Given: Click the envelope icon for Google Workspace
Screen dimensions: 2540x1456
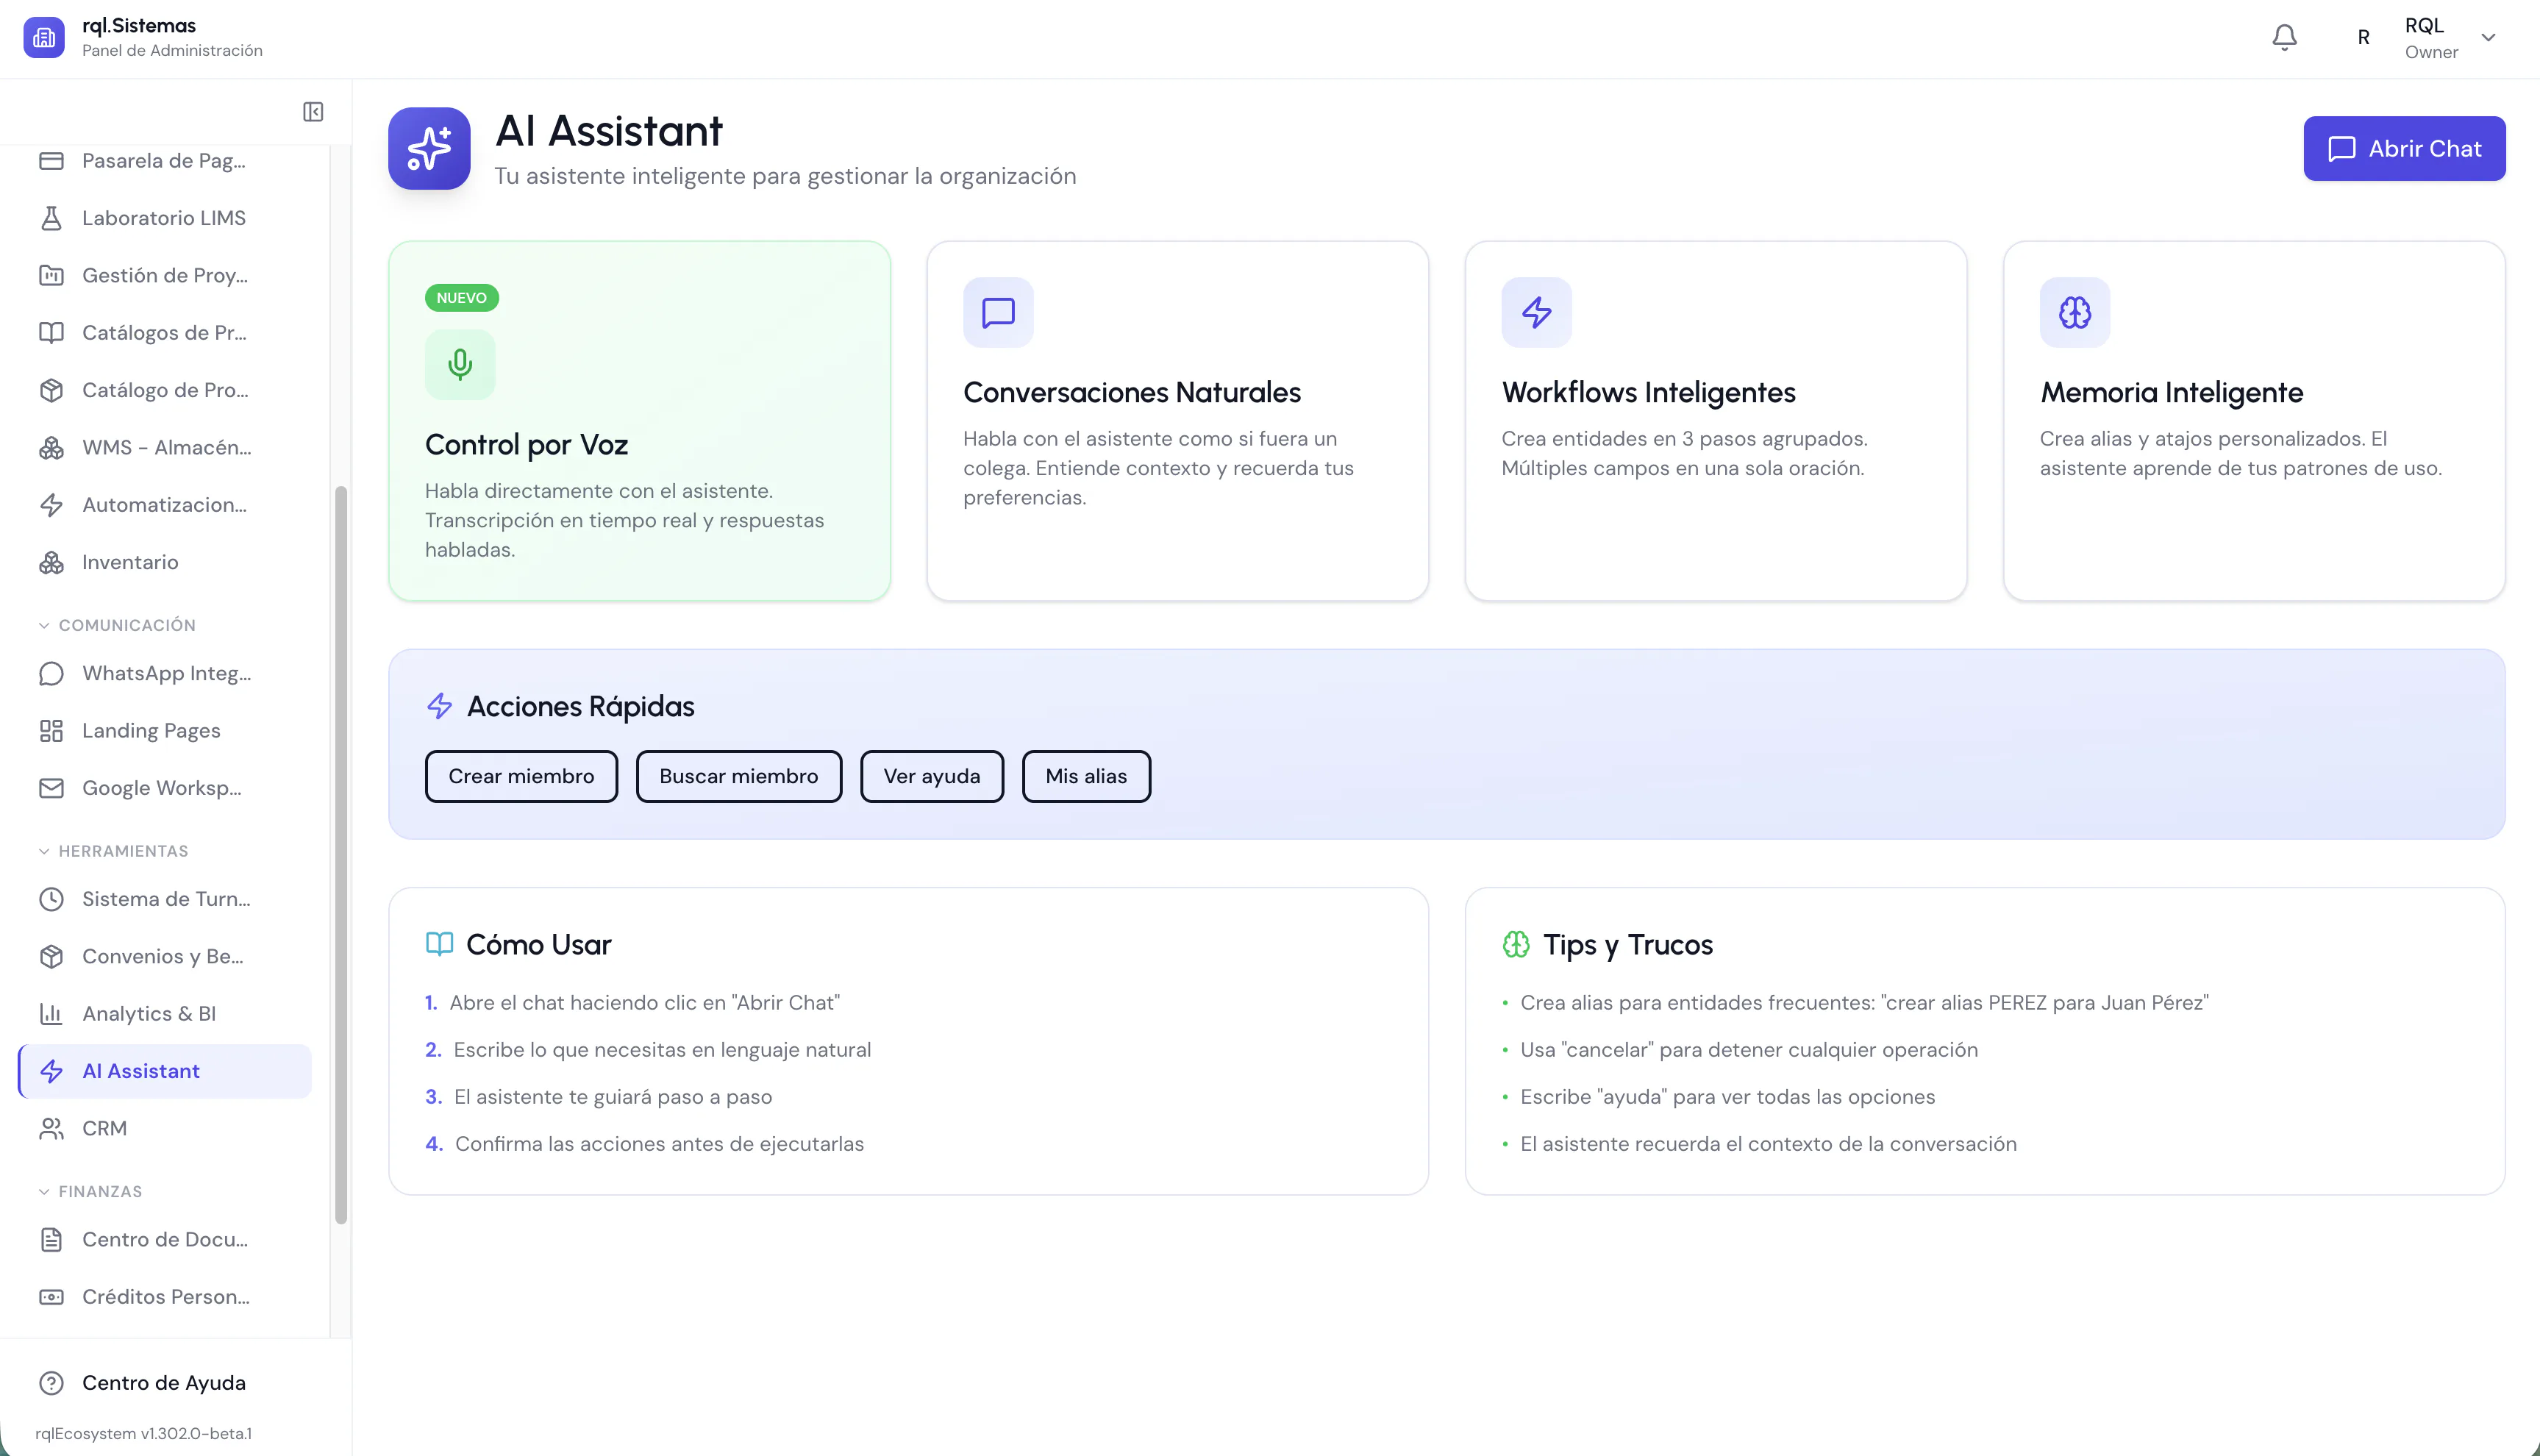Looking at the screenshot, I should coord(51,788).
